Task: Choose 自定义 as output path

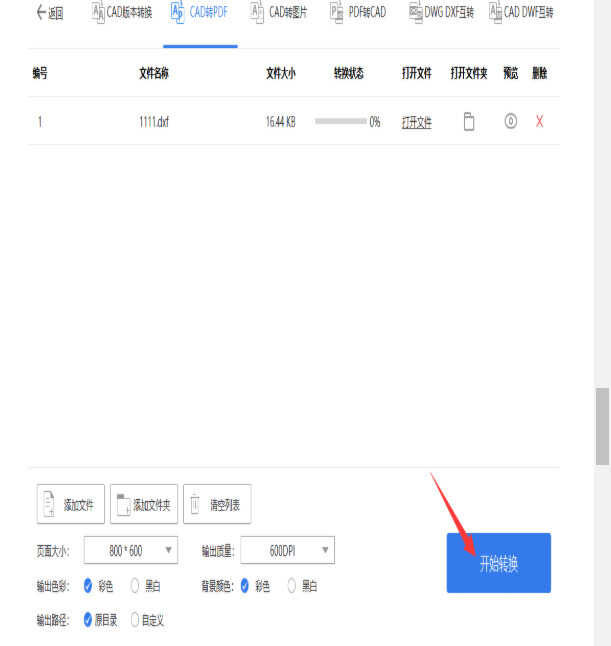Action: pos(135,619)
